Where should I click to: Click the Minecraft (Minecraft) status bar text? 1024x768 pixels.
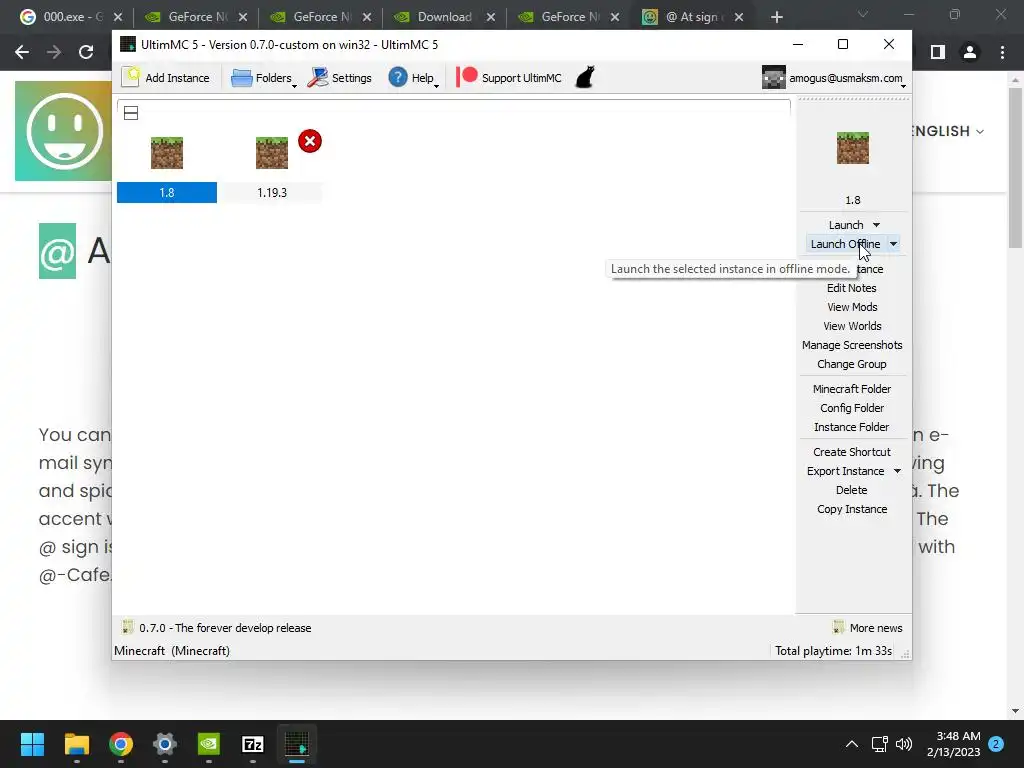point(172,650)
